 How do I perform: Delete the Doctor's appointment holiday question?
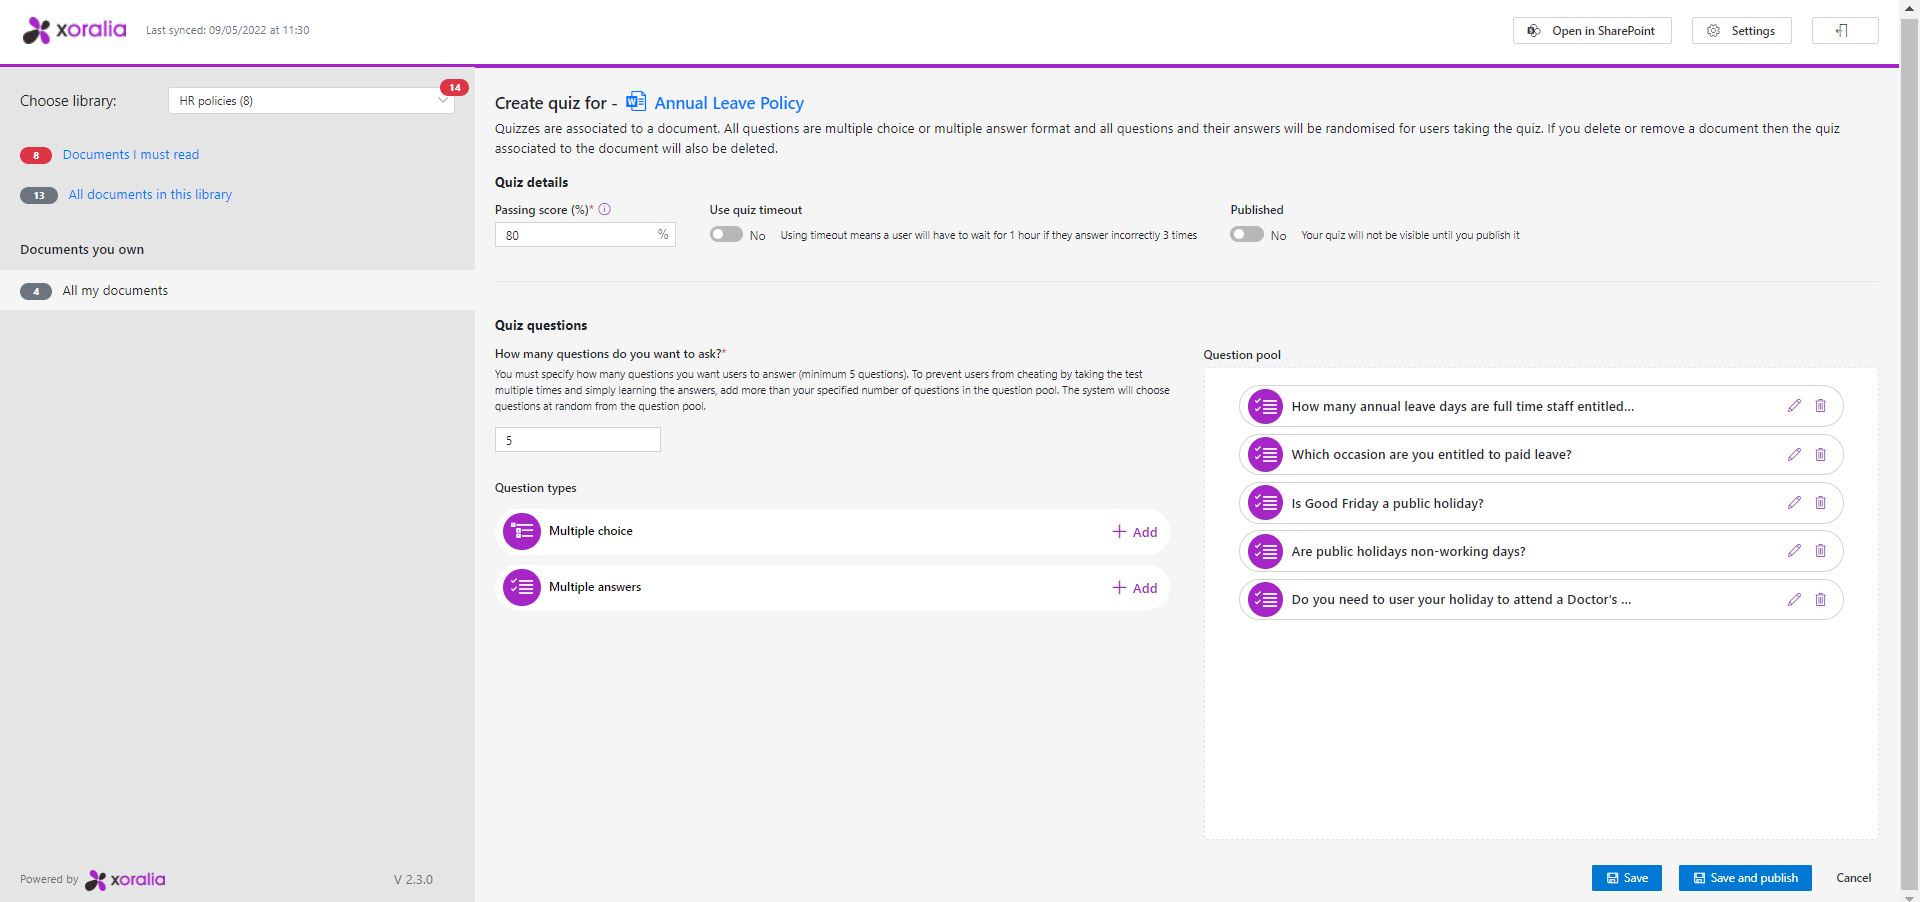tap(1820, 599)
